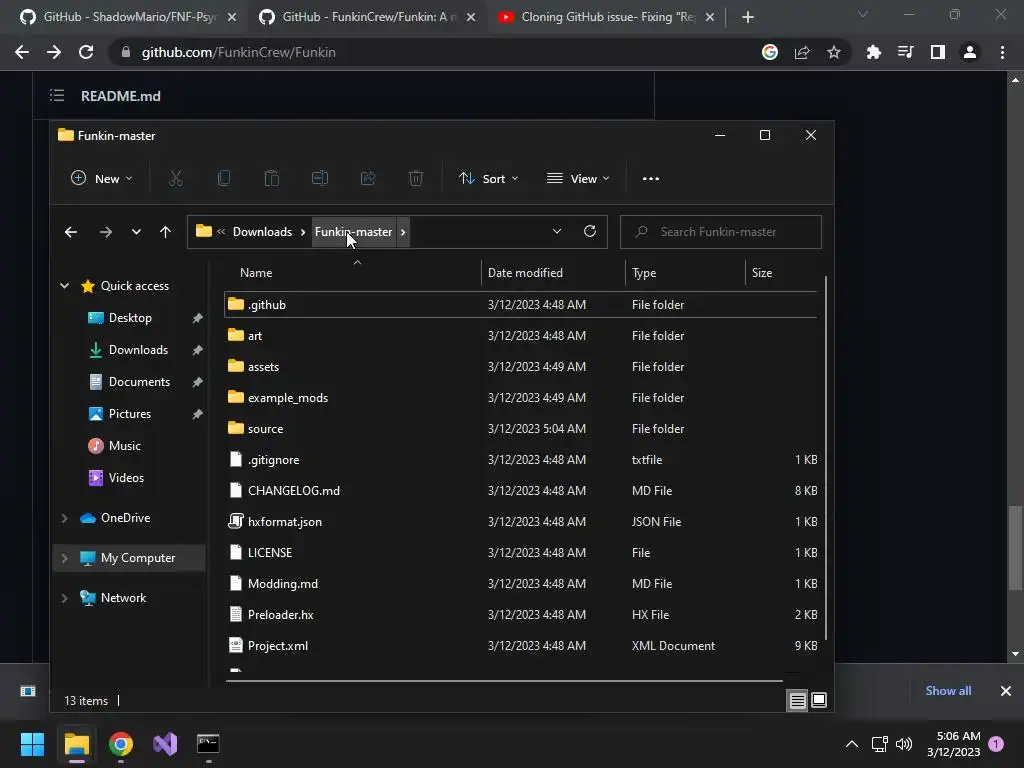Select Music in Quick access
The width and height of the screenshot is (1024, 768).
pos(124,446)
